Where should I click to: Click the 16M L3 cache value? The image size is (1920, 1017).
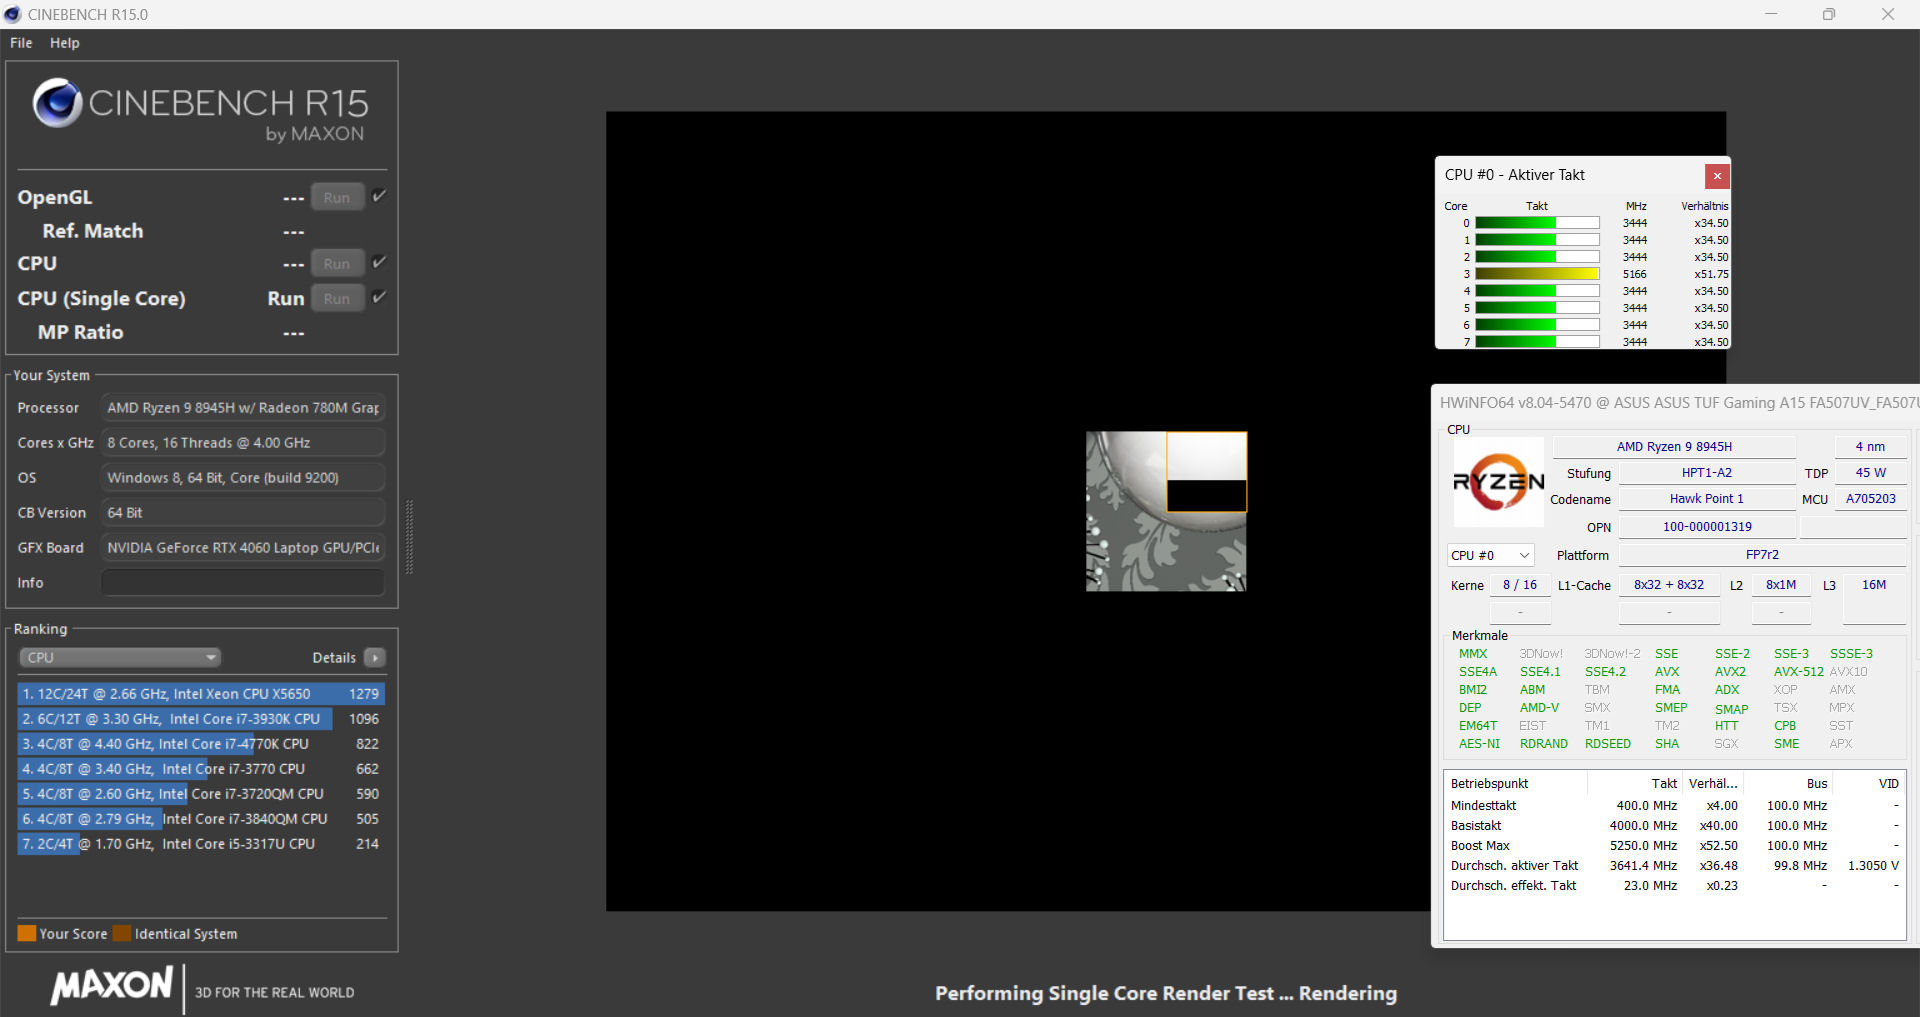(x=1873, y=585)
